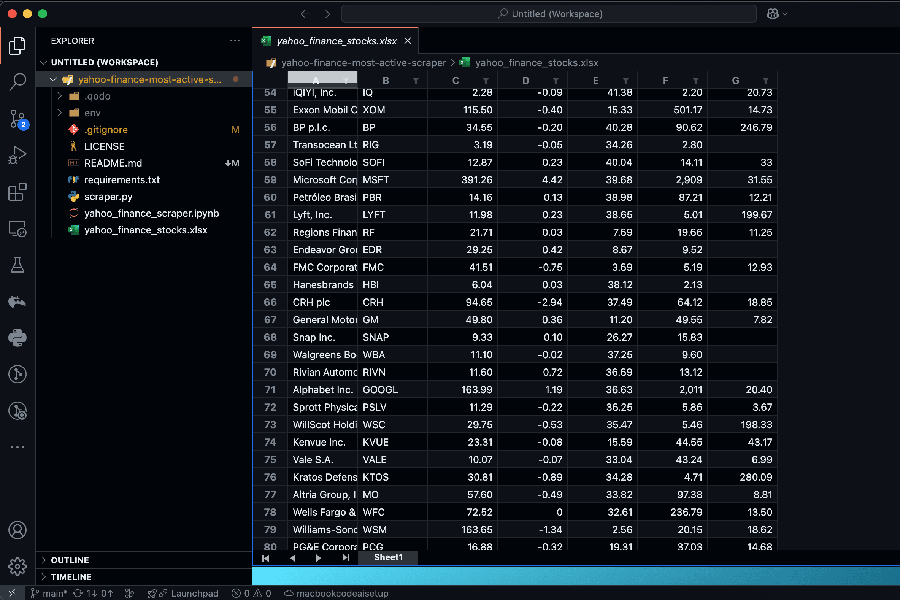The image size is (900, 600).
Task: Go to next sheet arrow button
Action: (319, 558)
